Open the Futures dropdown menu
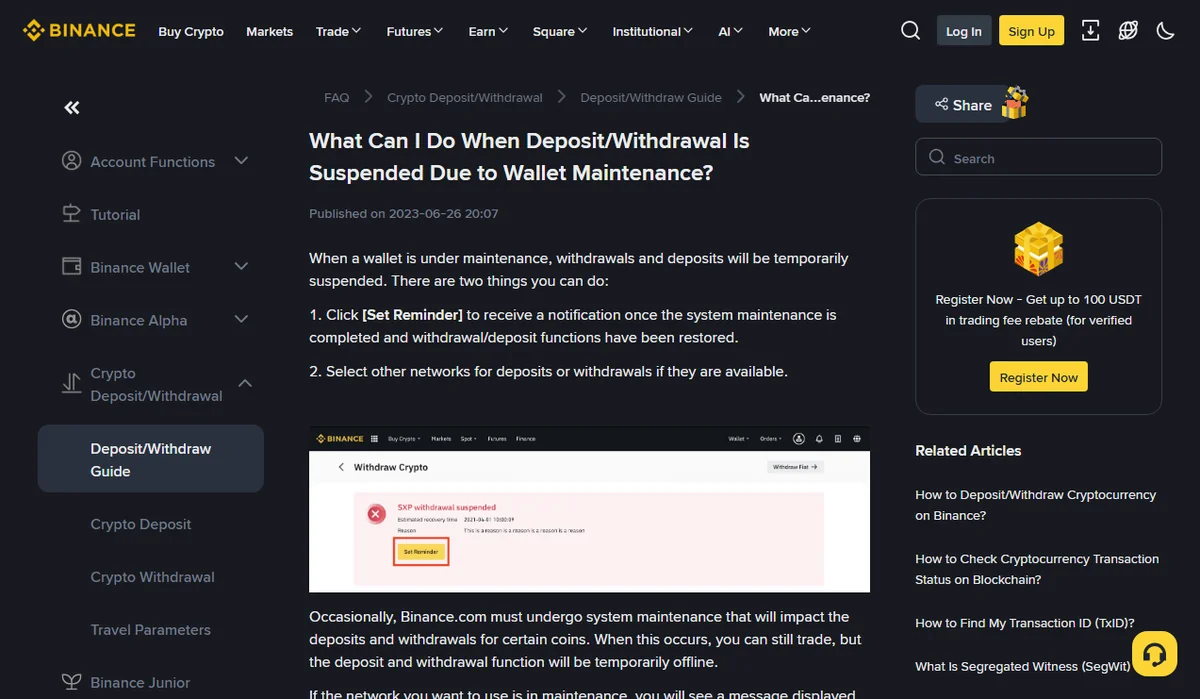Image resolution: width=1200 pixels, height=699 pixels. pos(415,31)
